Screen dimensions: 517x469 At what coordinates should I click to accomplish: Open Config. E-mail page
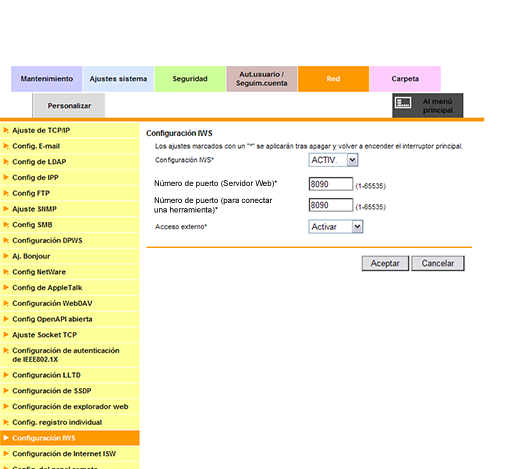[x=70, y=146]
